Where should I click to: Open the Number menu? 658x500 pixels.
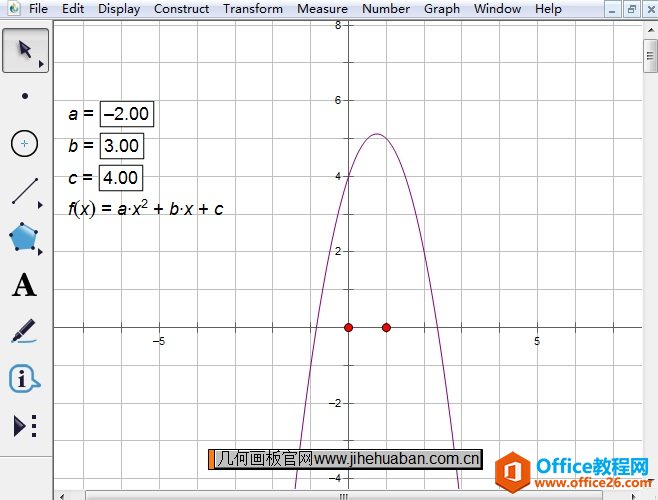coord(386,8)
